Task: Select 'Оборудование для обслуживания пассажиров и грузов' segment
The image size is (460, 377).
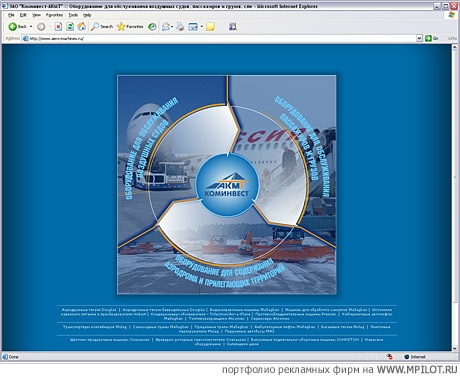Action: [x=303, y=147]
